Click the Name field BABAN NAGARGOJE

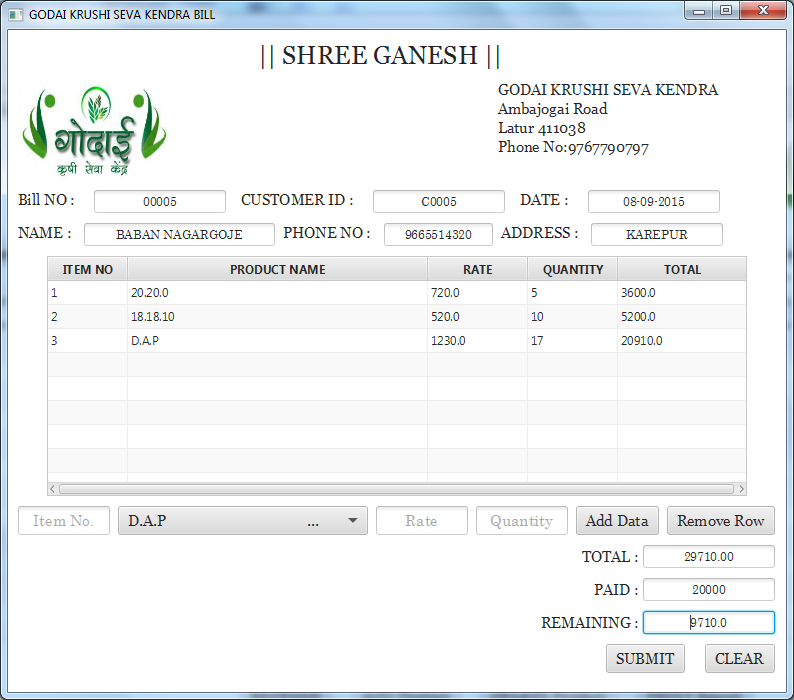[179, 235]
